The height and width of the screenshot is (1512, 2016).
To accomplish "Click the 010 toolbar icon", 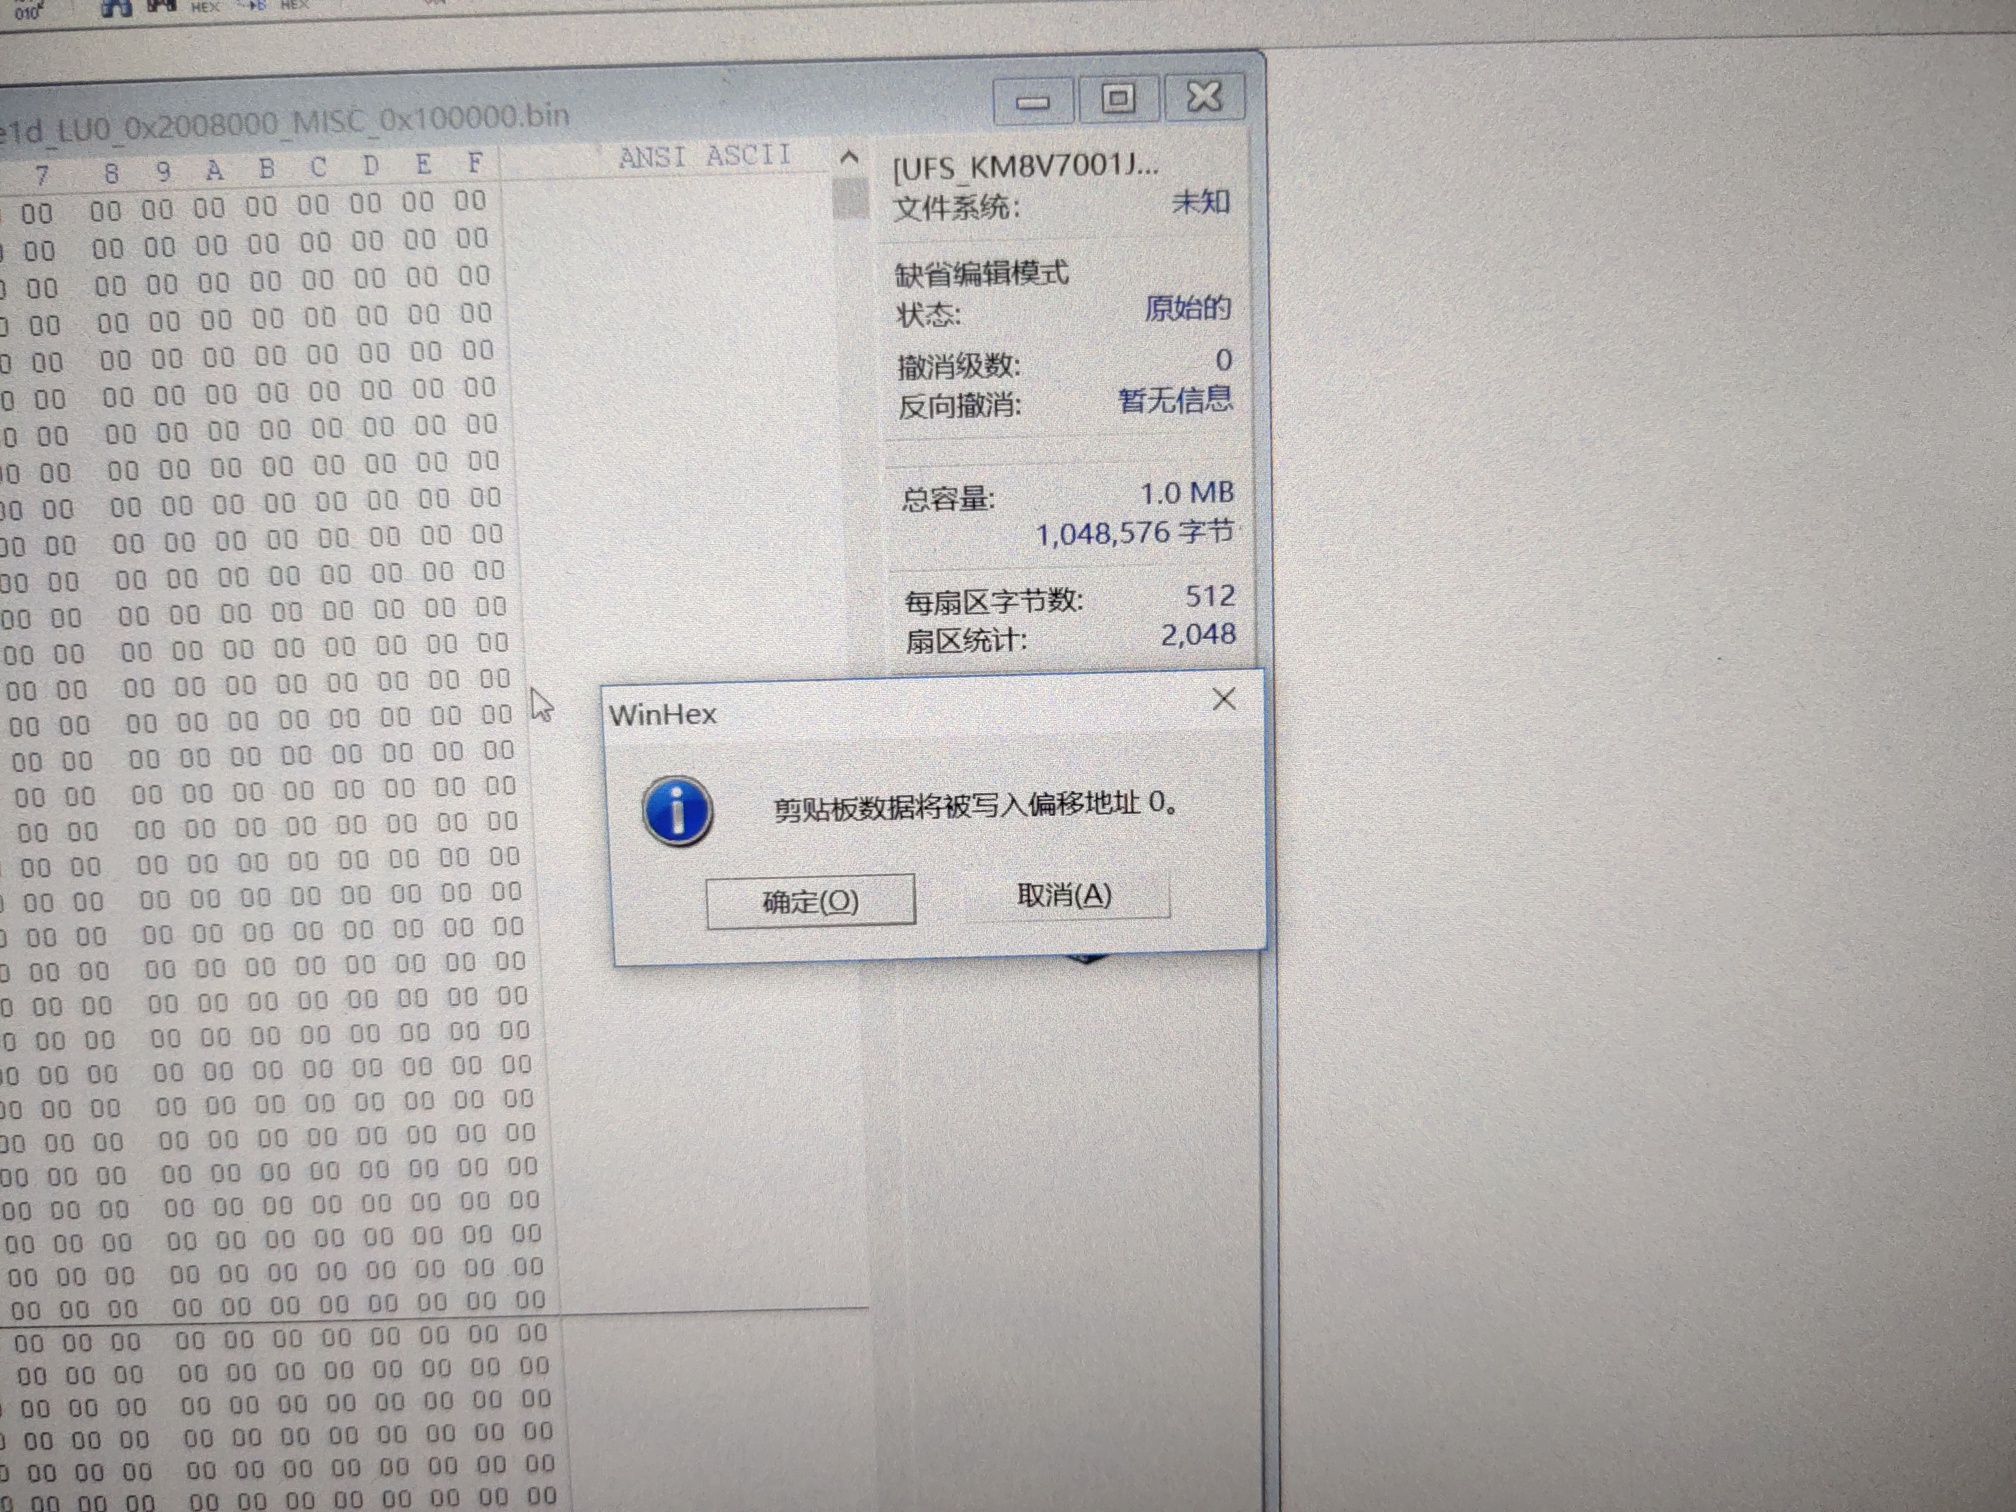I will (x=27, y=12).
